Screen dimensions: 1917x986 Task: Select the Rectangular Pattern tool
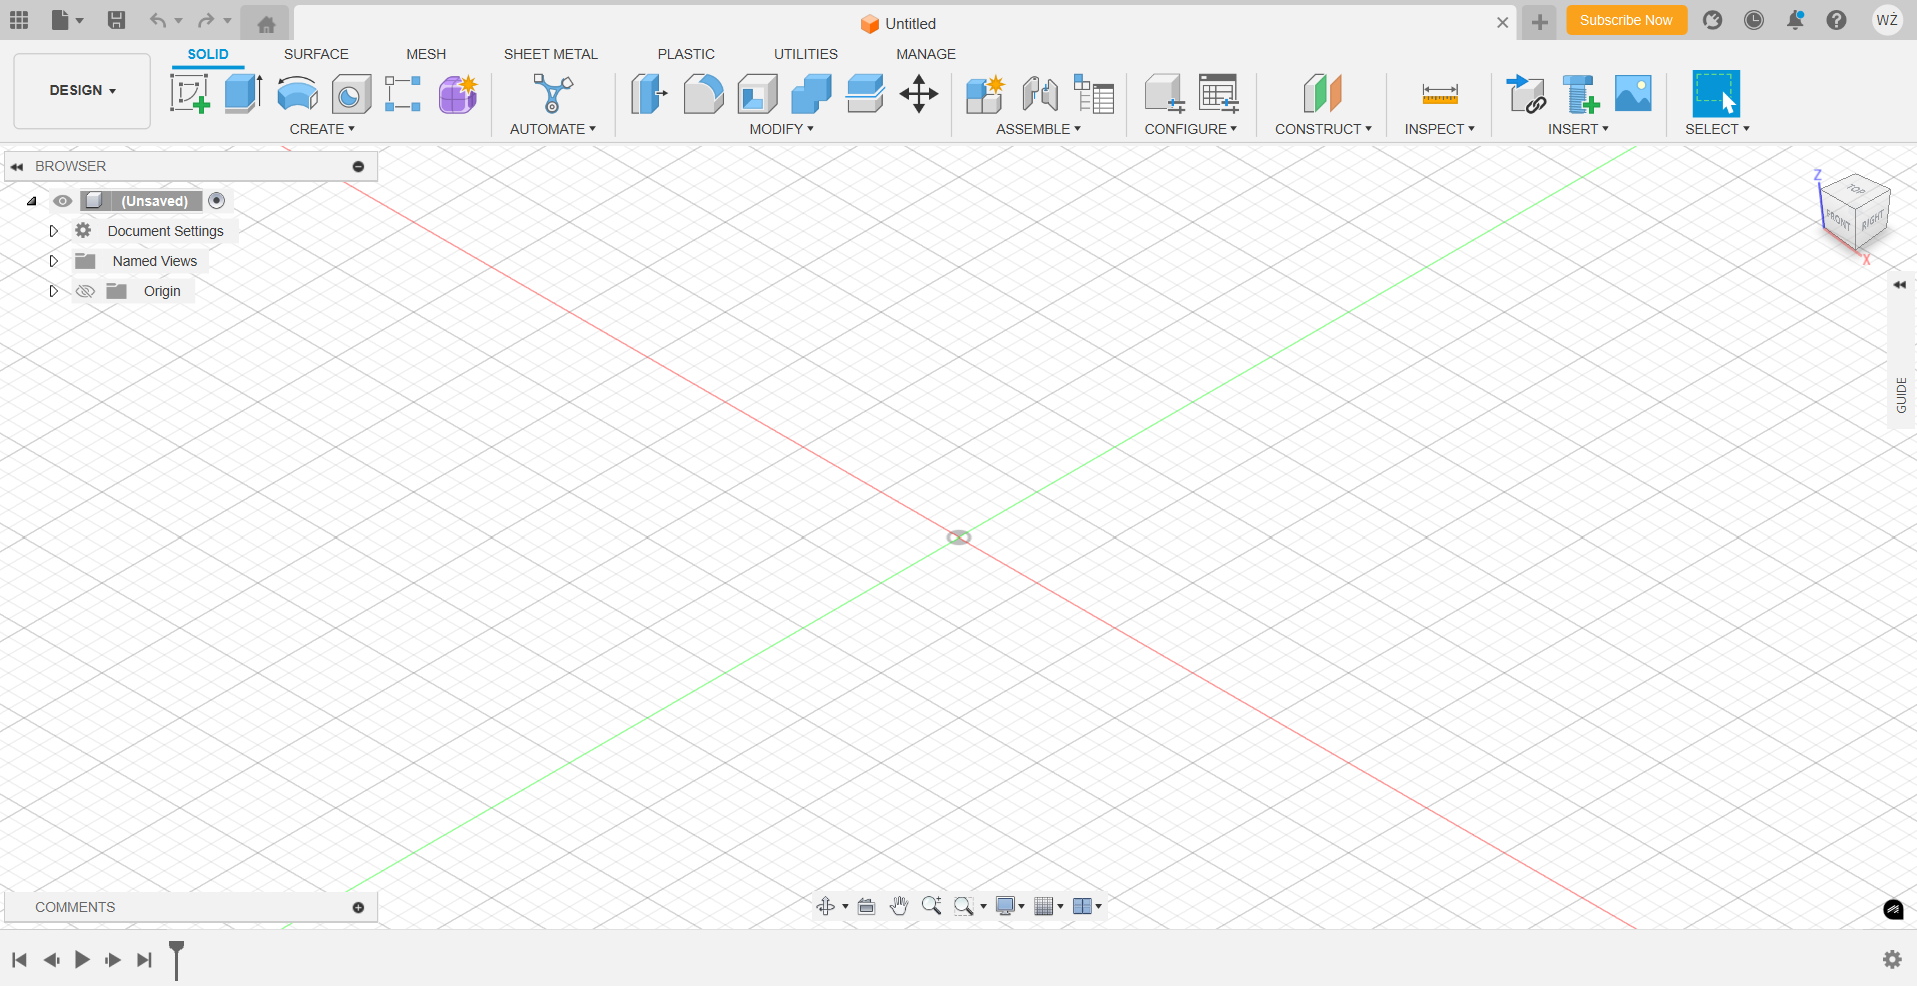pos(403,94)
